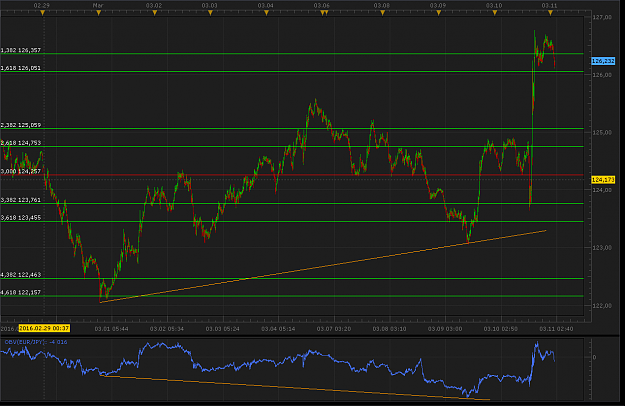This screenshot has width=625, height=406.
Task: Click the yellow day marker under 03.04
Action: coord(266,13)
